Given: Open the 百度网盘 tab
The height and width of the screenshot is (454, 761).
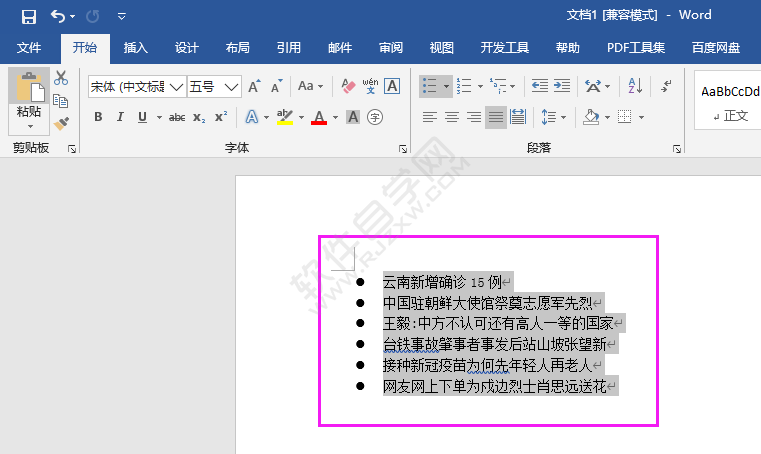Looking at the screenshot, I should (716, 48).
